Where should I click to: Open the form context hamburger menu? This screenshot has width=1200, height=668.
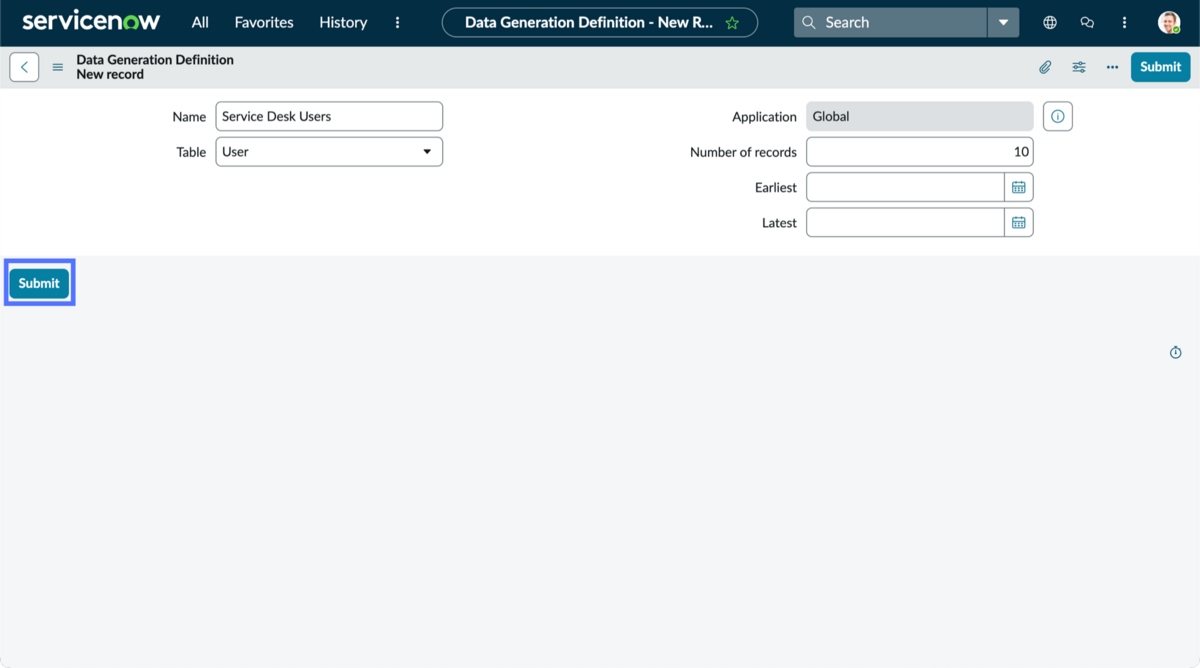[58, 67]
